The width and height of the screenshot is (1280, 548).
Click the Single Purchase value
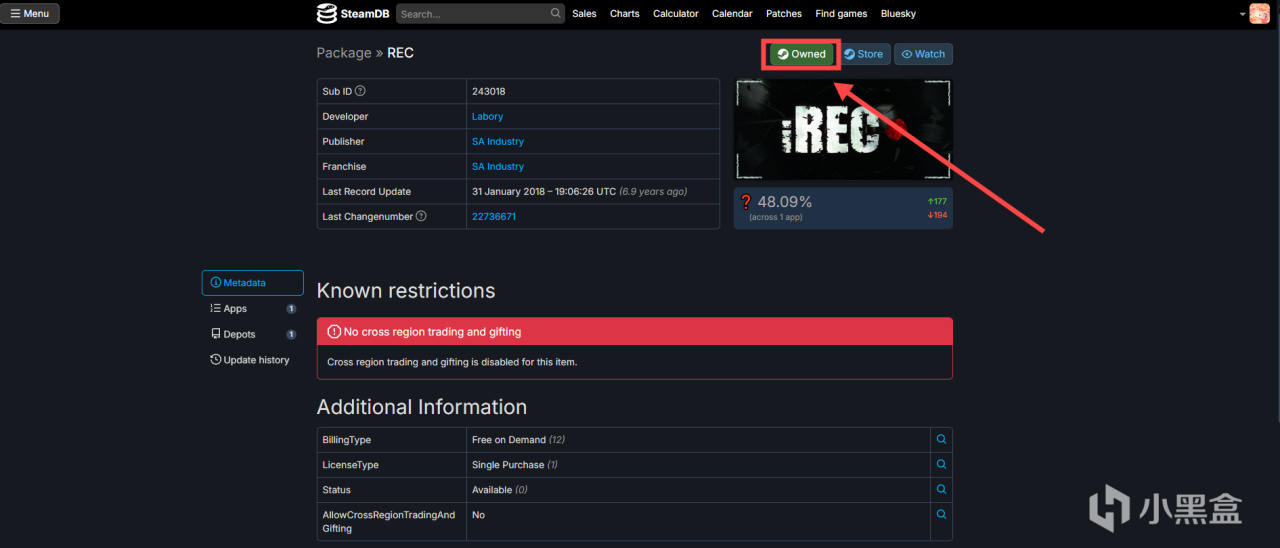508,465
